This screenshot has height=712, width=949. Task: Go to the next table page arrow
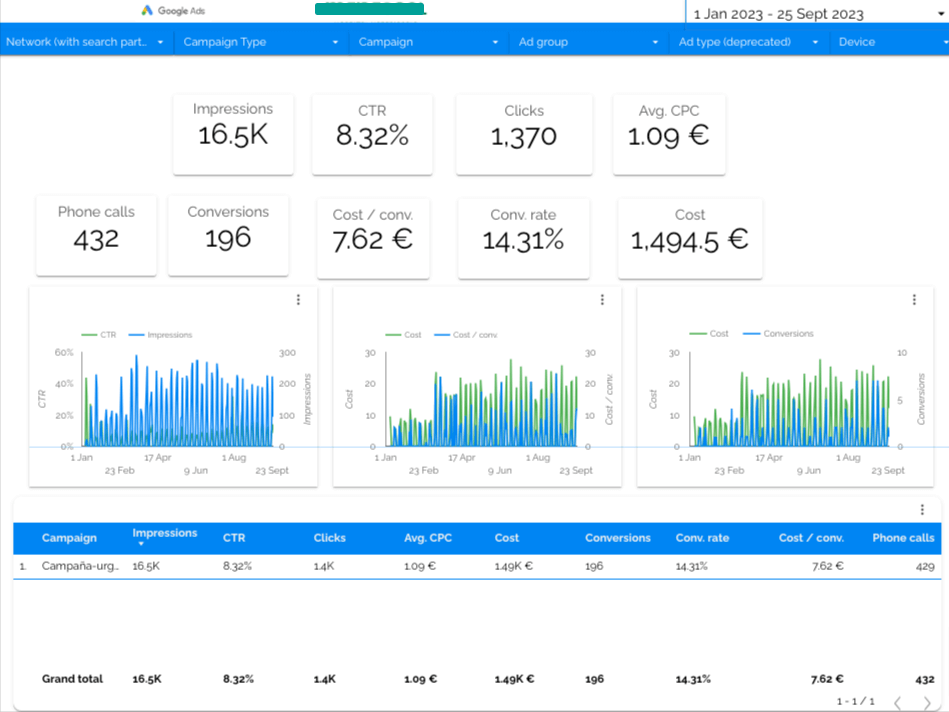point(927,702)
